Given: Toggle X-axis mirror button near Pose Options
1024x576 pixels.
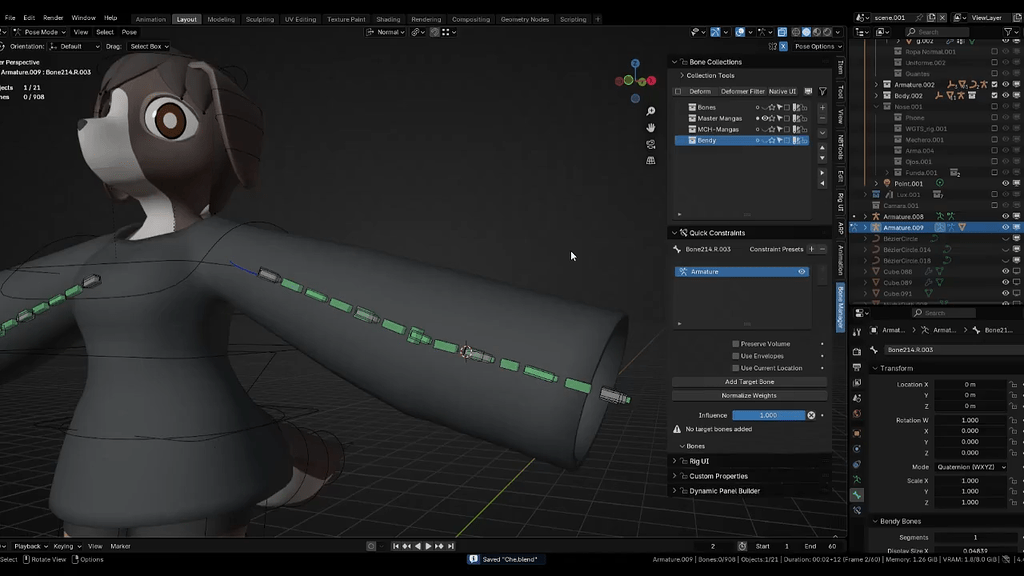Looking at the screenshot, I should pos(783,46).
